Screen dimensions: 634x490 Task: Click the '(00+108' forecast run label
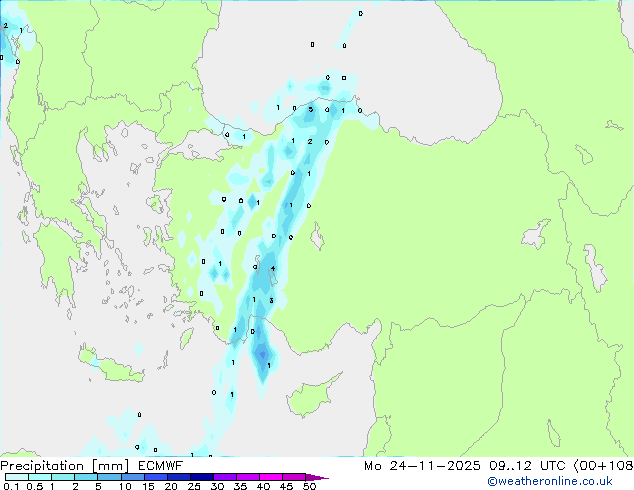[x=603, y=466]
